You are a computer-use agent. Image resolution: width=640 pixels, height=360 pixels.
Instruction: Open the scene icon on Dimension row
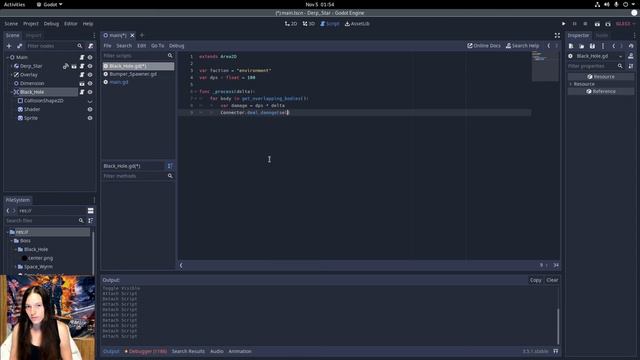coord(82,83)
